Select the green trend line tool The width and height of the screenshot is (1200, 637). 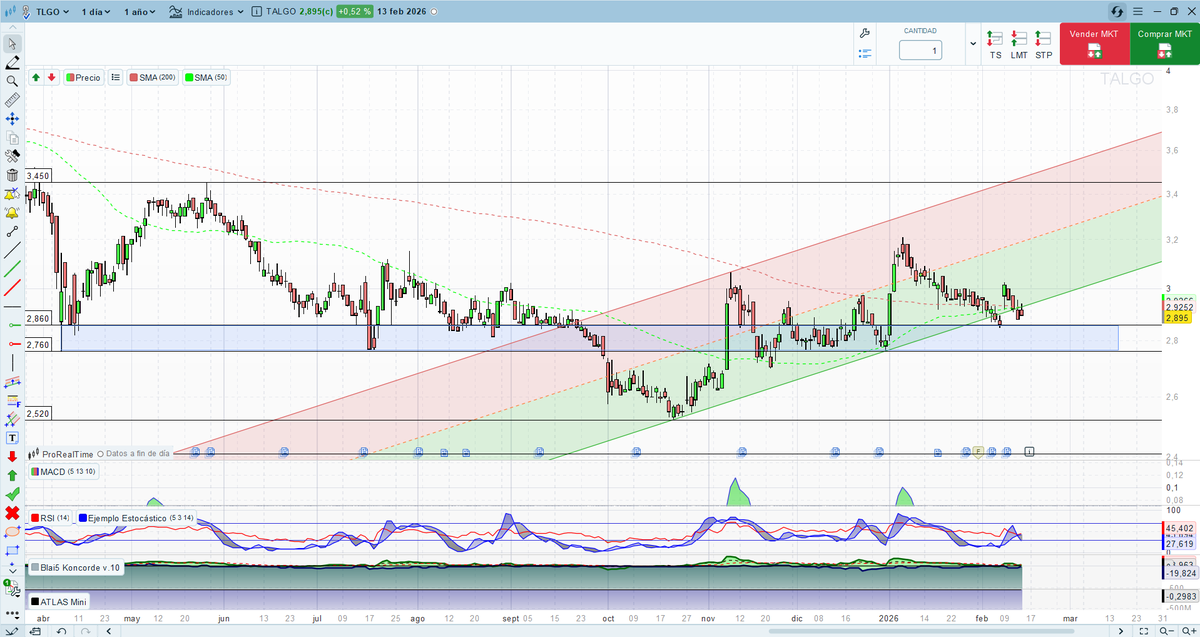(x=12, y=269)
